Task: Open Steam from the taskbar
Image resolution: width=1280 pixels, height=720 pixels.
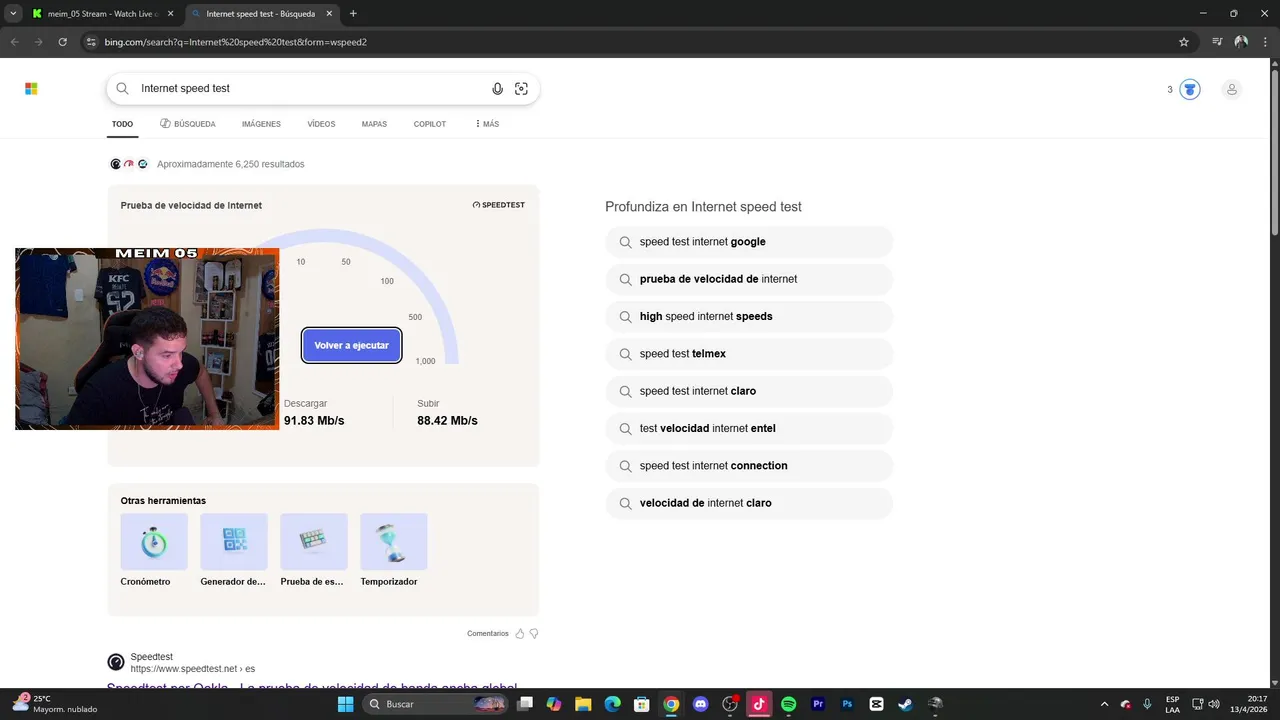Action: [905, 704]
